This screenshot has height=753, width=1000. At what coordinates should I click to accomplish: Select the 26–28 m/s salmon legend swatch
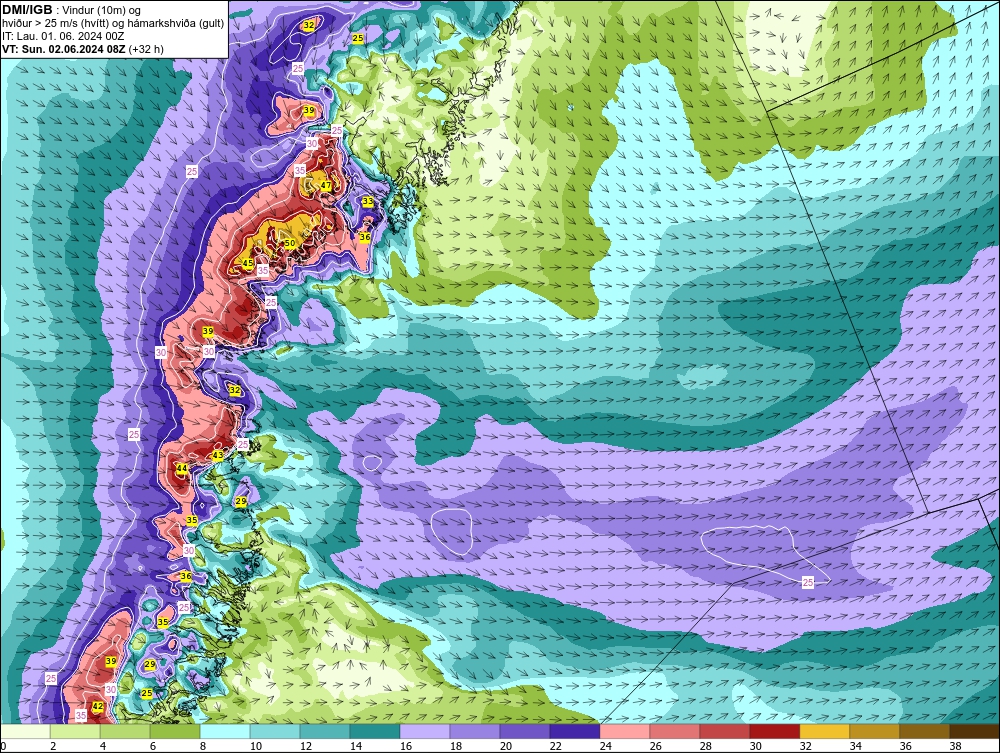675,731
